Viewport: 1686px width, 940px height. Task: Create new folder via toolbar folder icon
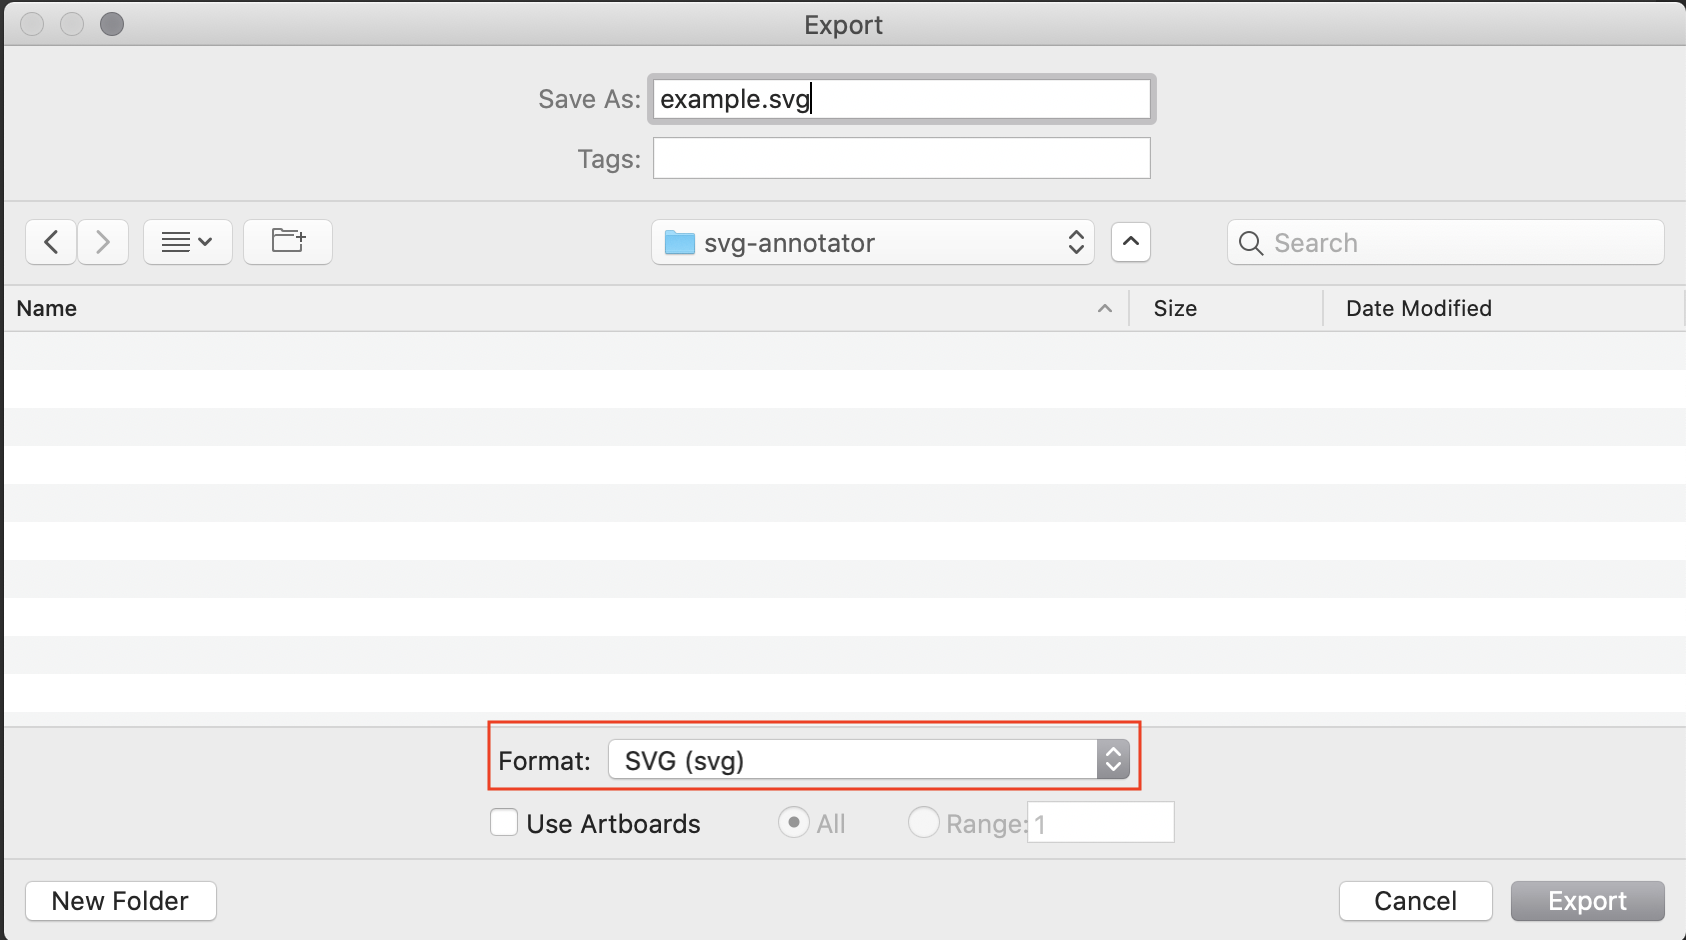click(x=288, y=242)
